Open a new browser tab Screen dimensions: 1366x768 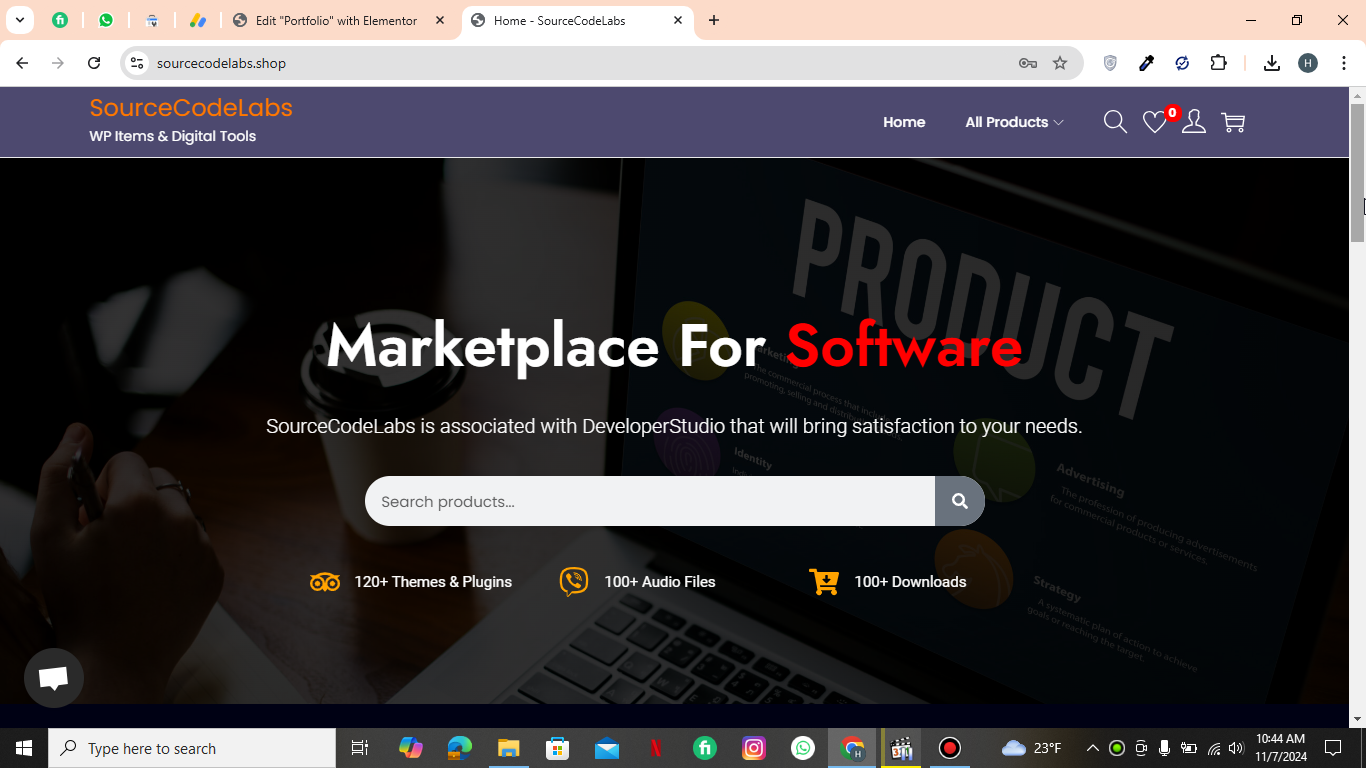713,20
